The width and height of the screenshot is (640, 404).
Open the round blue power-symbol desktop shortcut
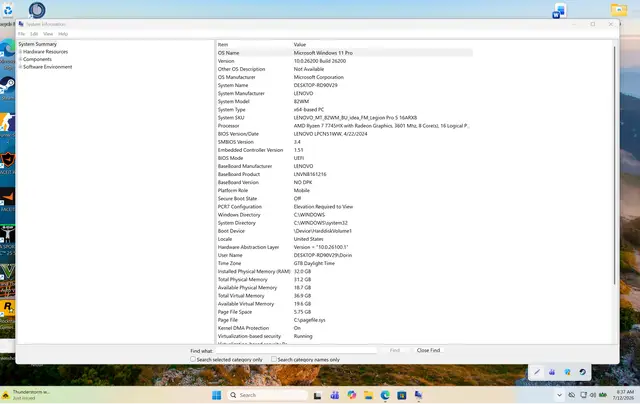[x=37, y=10]
